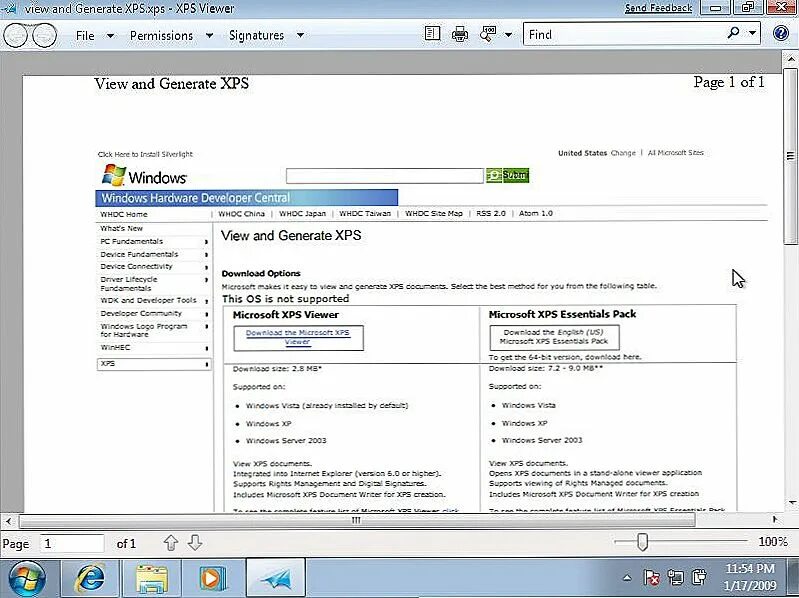
Task: Click the Windows logo on the page
Action: [x=144, y=176]
